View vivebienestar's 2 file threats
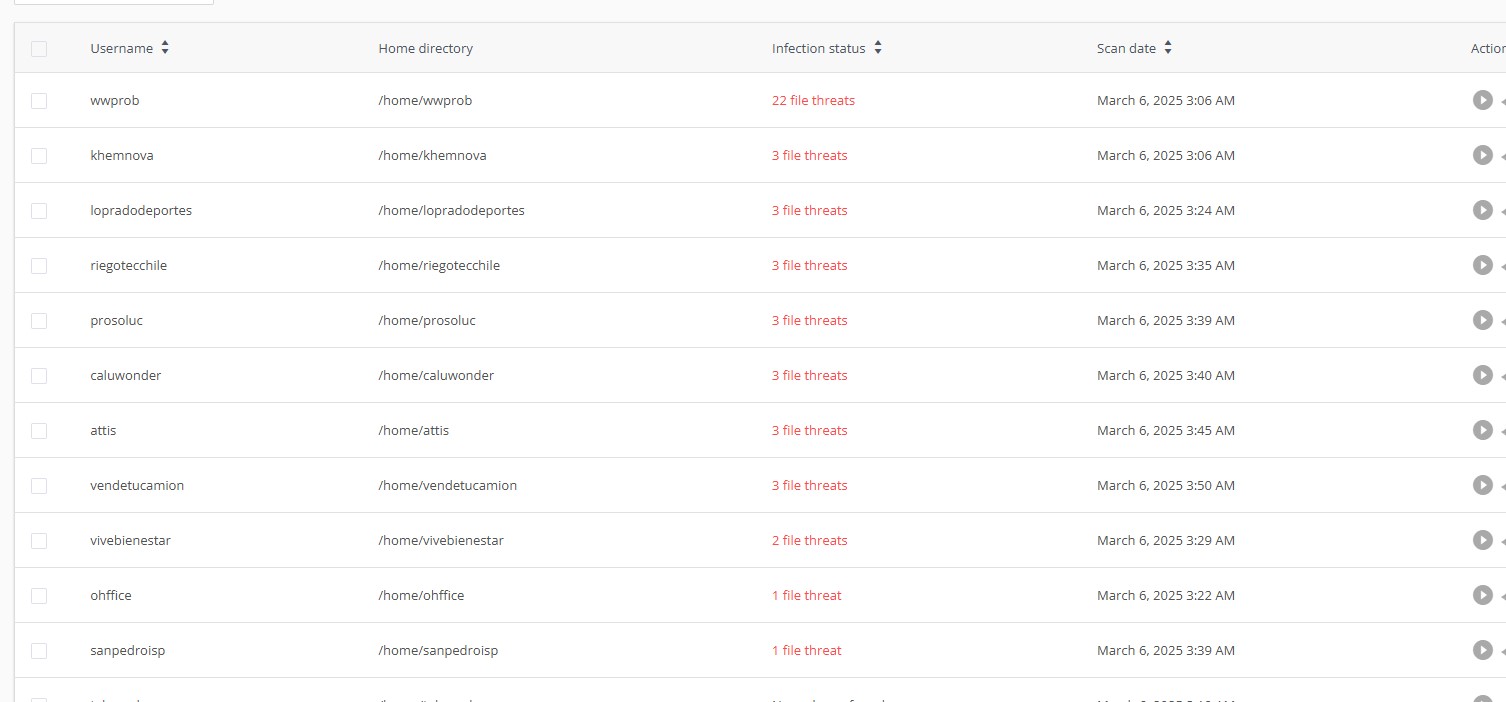The image size is (1506, 702). 809,540
